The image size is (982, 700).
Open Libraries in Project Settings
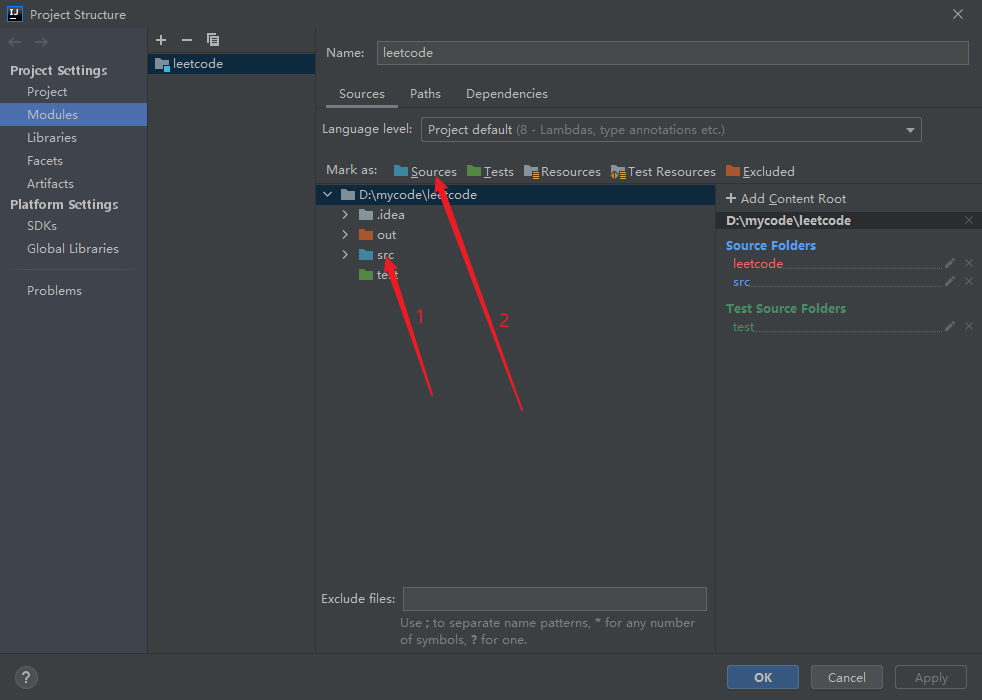click(x=52, y=138)
